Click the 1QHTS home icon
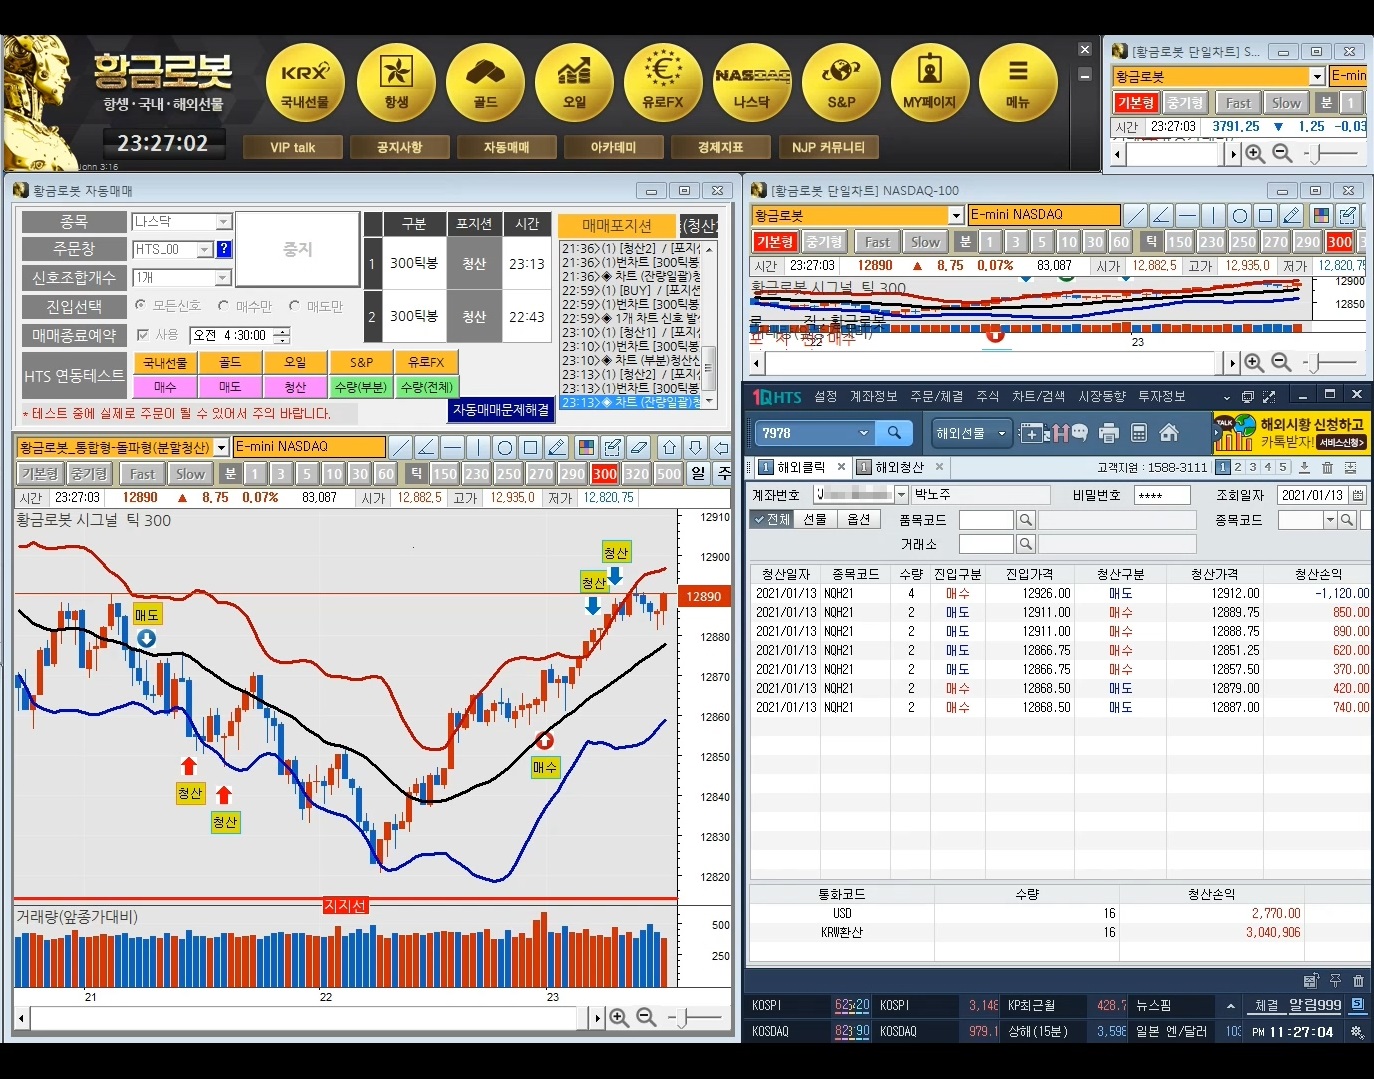 pos(1168,433)
